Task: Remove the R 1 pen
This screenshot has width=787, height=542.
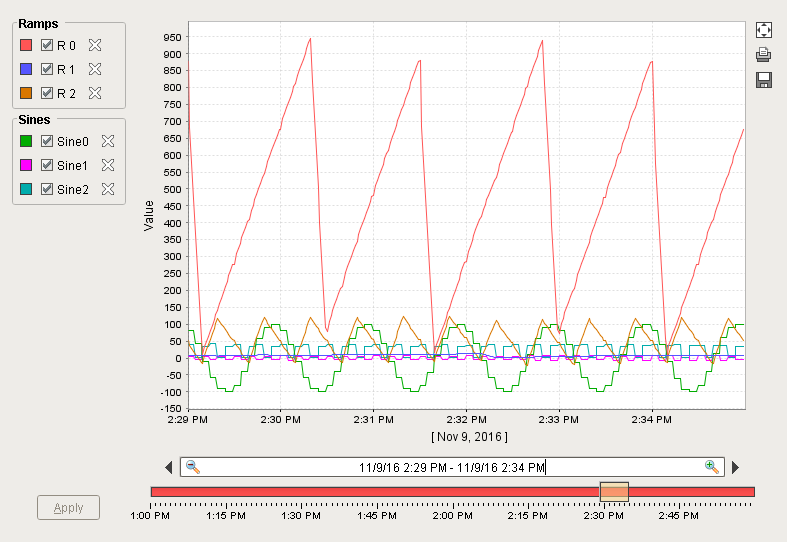Action: tap(96, 69)
